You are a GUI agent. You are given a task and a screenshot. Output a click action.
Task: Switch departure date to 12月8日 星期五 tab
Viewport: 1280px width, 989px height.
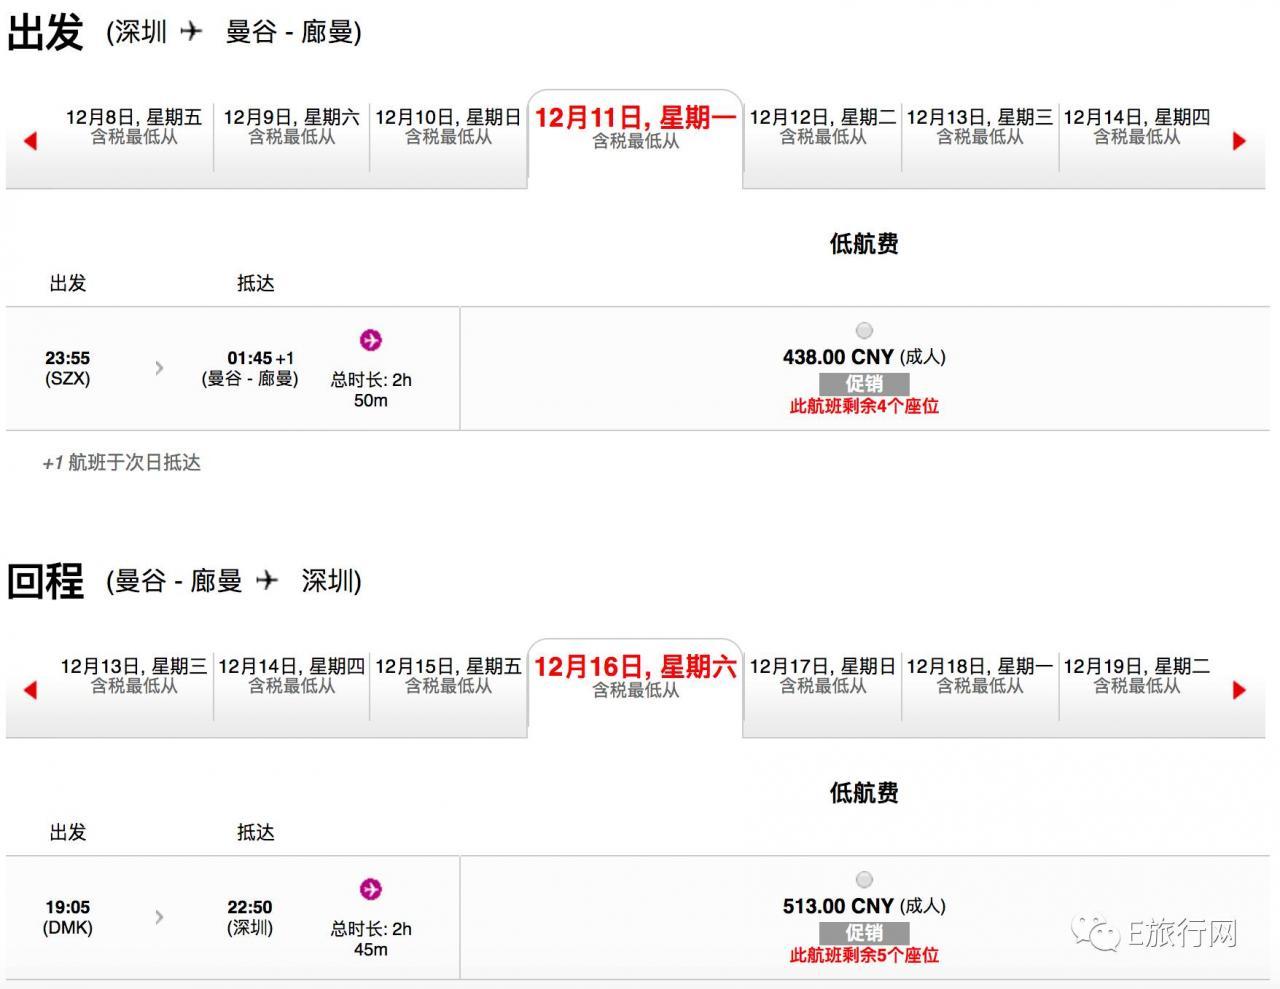click(134, 127)
